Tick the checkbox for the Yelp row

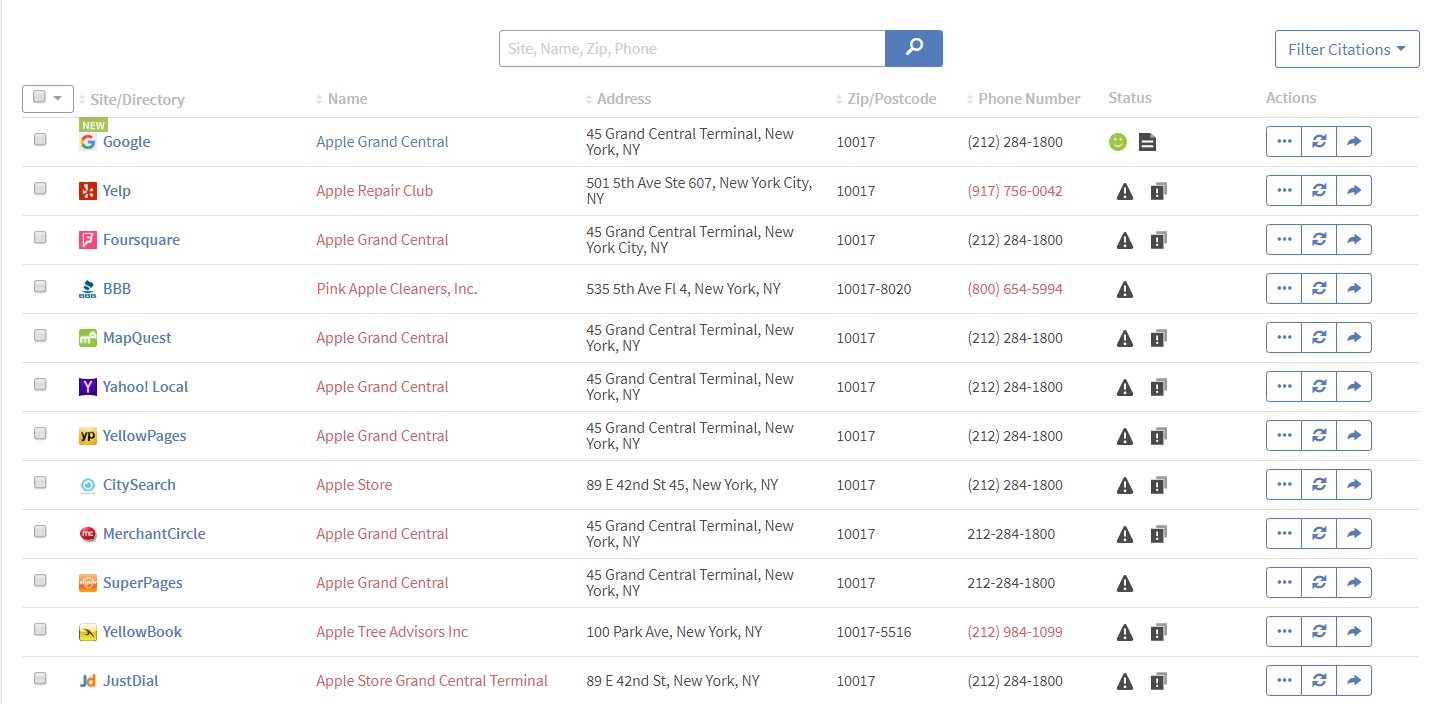40,188
